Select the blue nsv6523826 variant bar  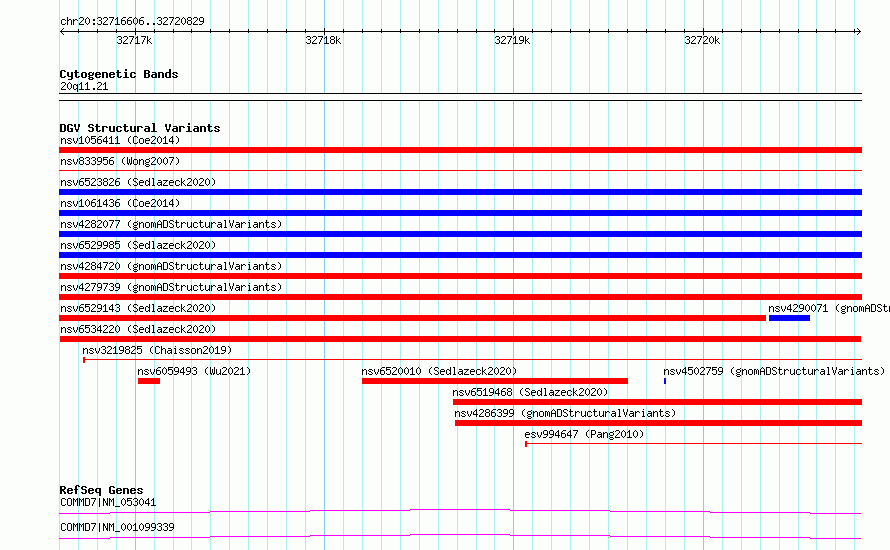[x=460, y=192]
